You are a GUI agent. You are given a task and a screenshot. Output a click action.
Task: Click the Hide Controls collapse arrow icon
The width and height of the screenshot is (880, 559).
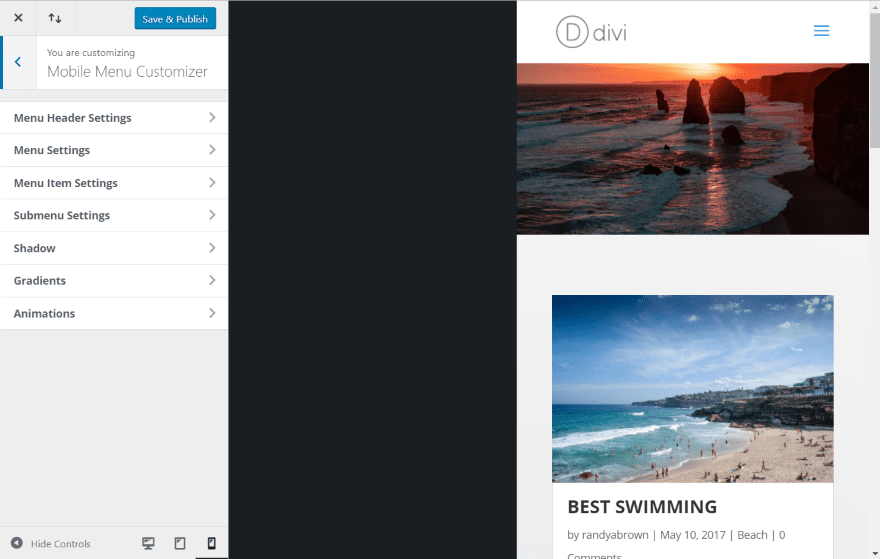tap(17, 543)
